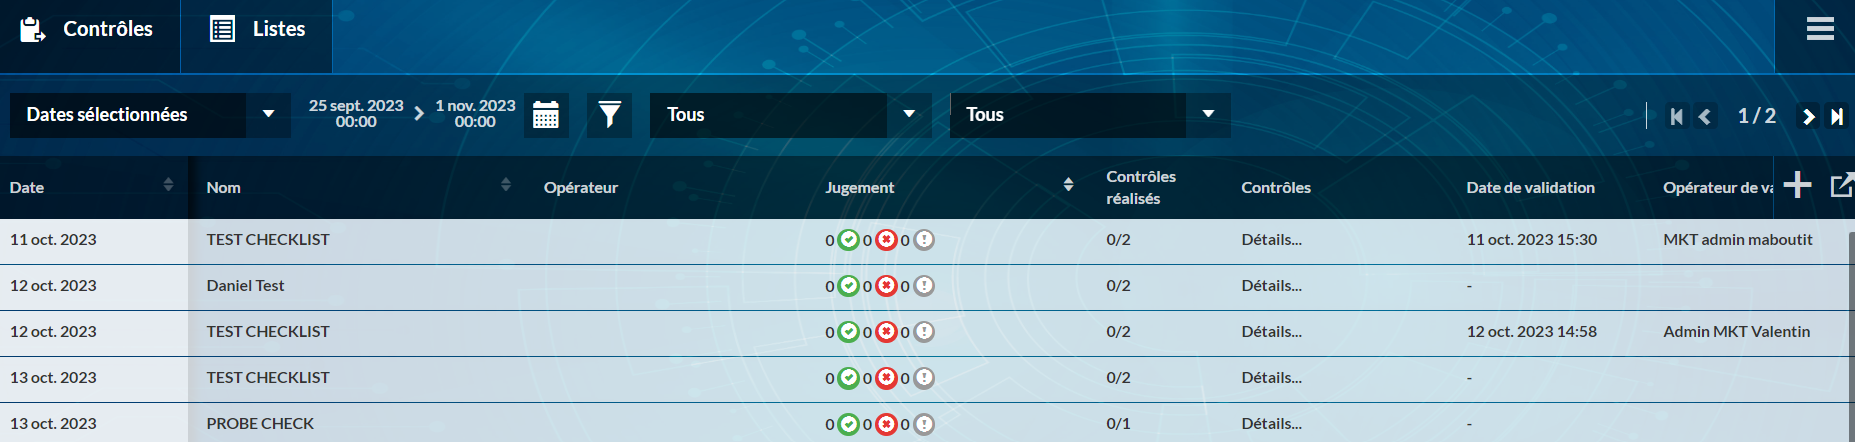Go to the next page
The height and width of the screenshot is (442, 1855).
coord(1808,117)
